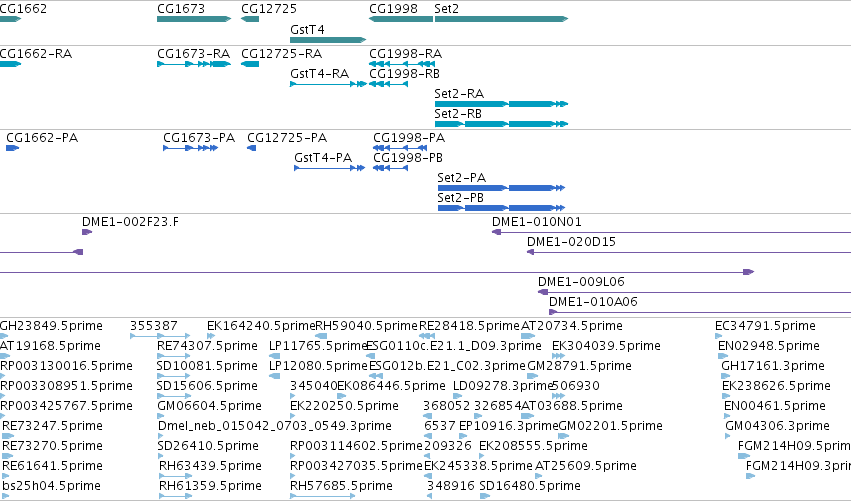Click the GstT4-RA transcript label
The width and height of the screenshot is (851, 501).
[x=319, y=74]
